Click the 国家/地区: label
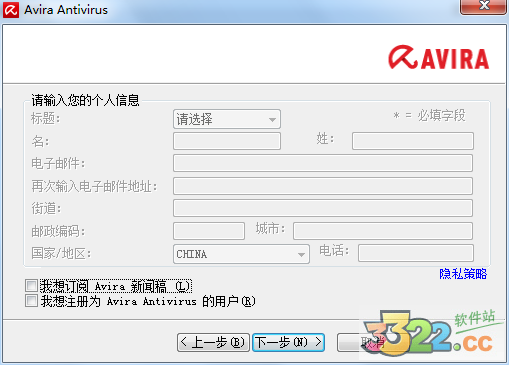The width and height of the screenshot is (509, 365). pos(61,254)
